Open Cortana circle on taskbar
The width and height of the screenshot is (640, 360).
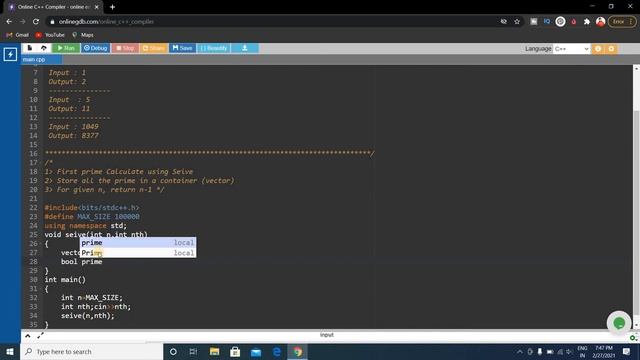click(x=173, y=351)
